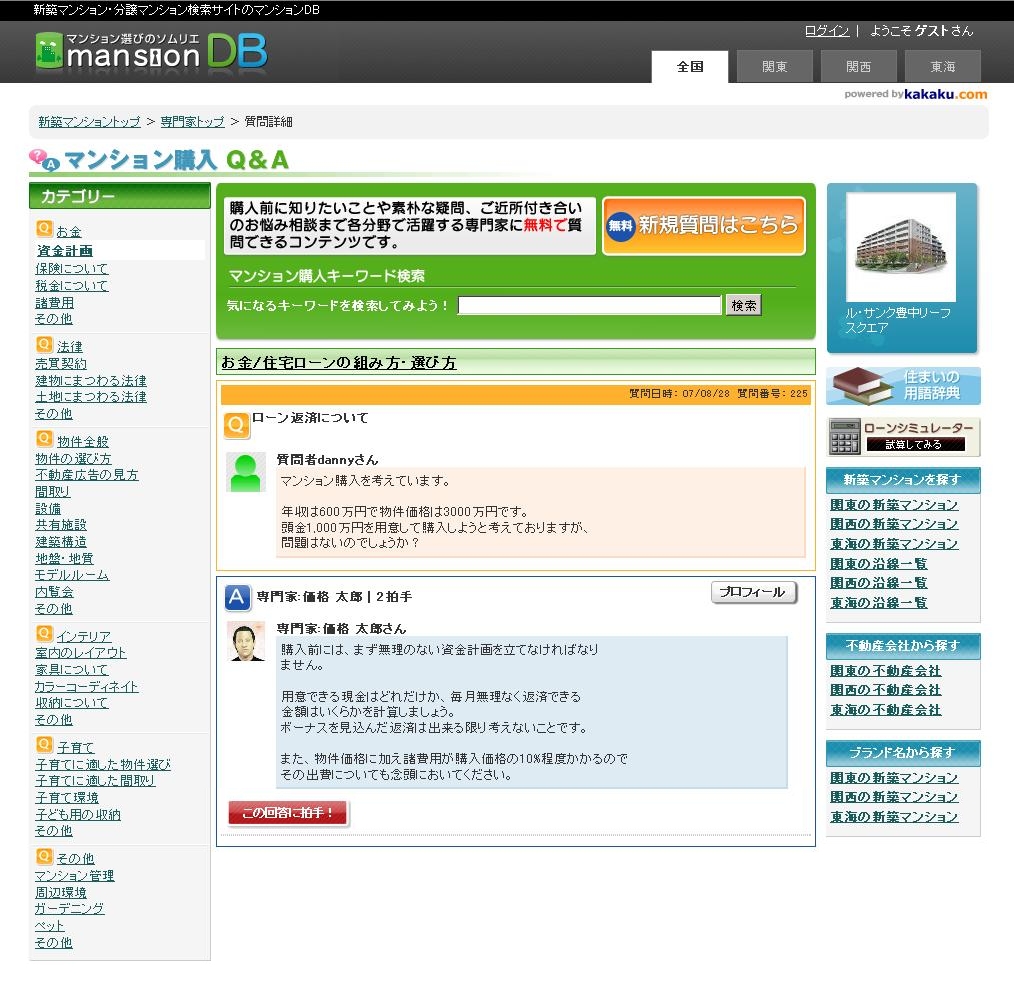This screenshot has height=983, width=1015.
Task: Open the ログイン link
Action: click(x=826, y=31)
